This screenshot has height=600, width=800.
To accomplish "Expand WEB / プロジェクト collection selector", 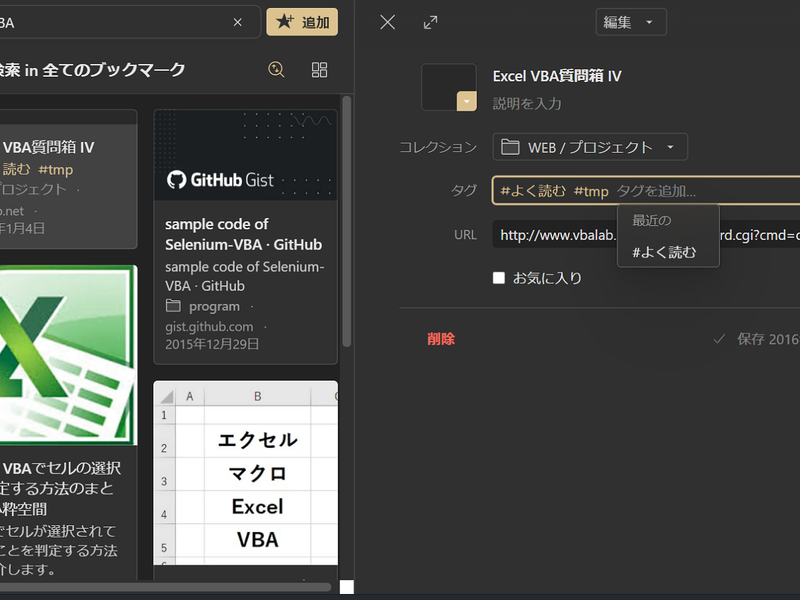I will click(590, 147).
